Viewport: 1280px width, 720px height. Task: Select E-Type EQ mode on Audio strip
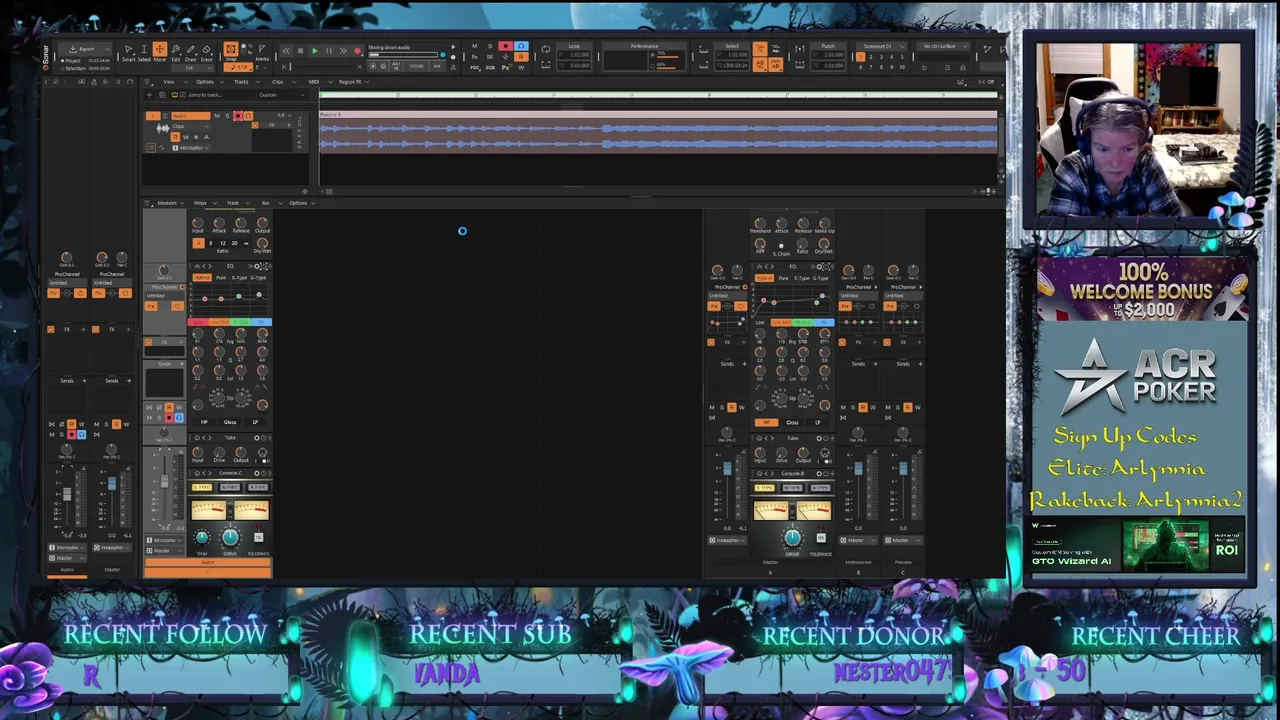(239, 278)
